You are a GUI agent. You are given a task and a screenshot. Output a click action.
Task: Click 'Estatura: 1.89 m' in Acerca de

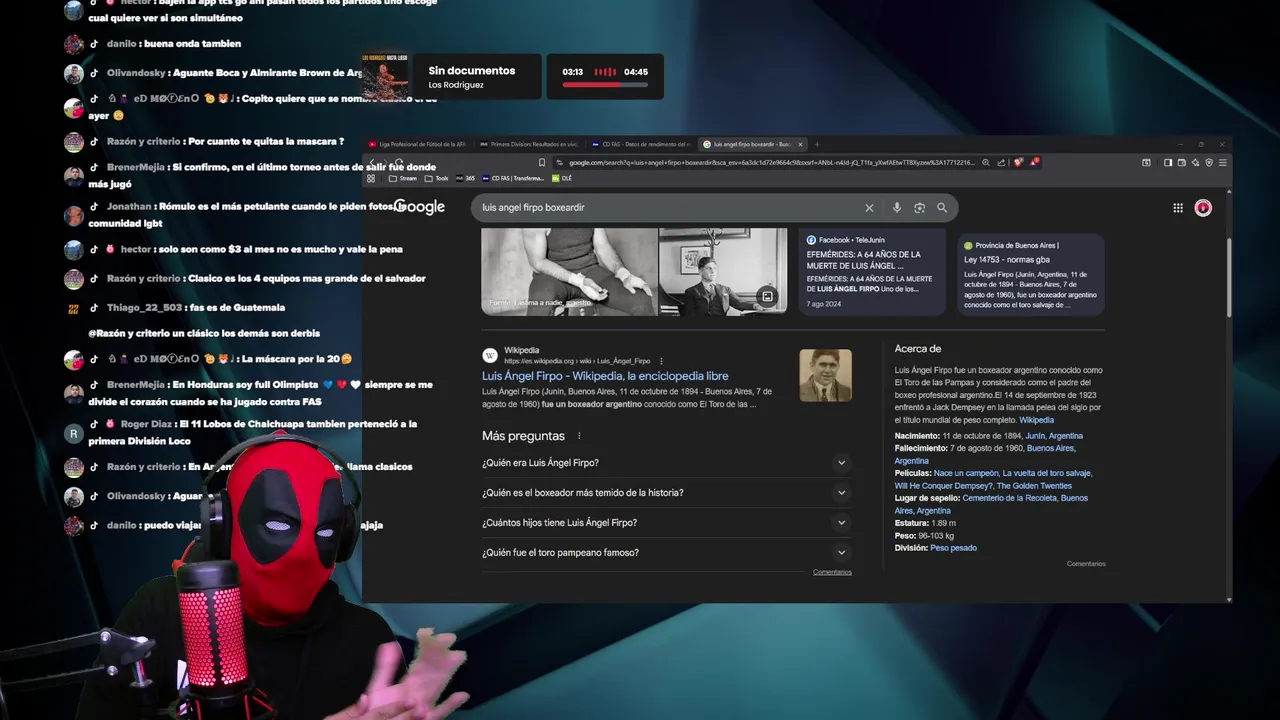click(x=925, y=523)
